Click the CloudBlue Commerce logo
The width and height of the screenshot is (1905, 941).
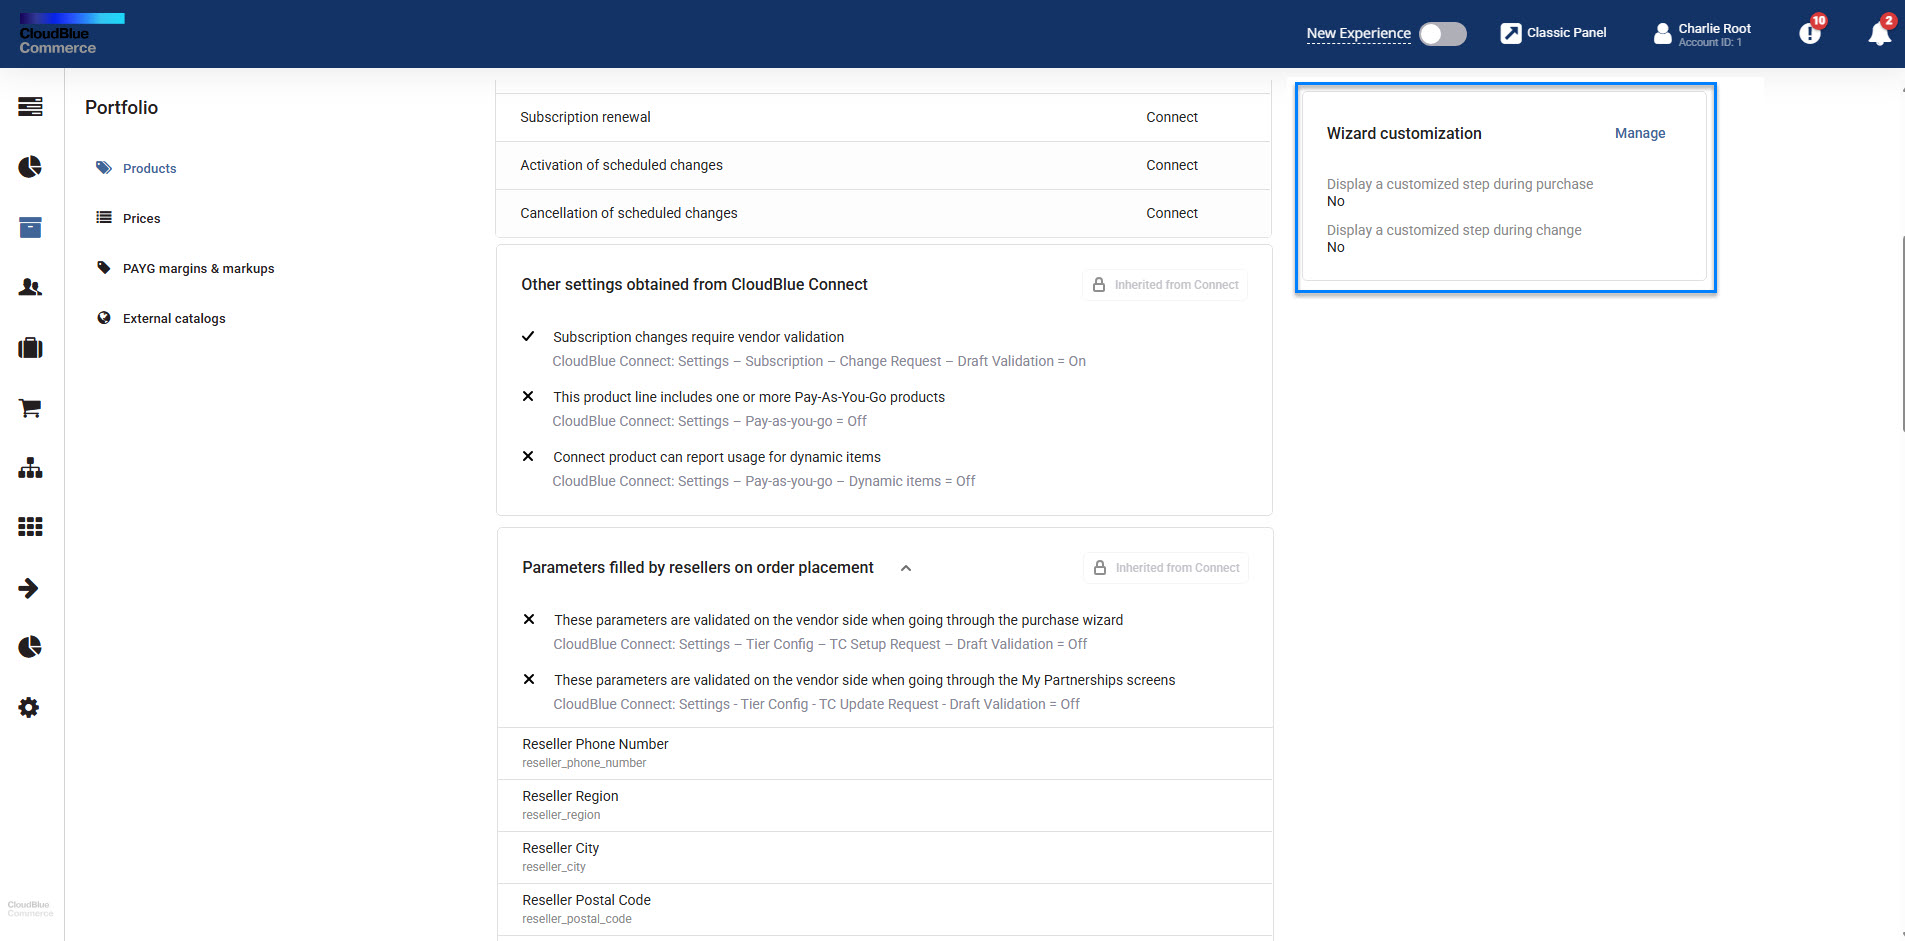tap(71, 34)
